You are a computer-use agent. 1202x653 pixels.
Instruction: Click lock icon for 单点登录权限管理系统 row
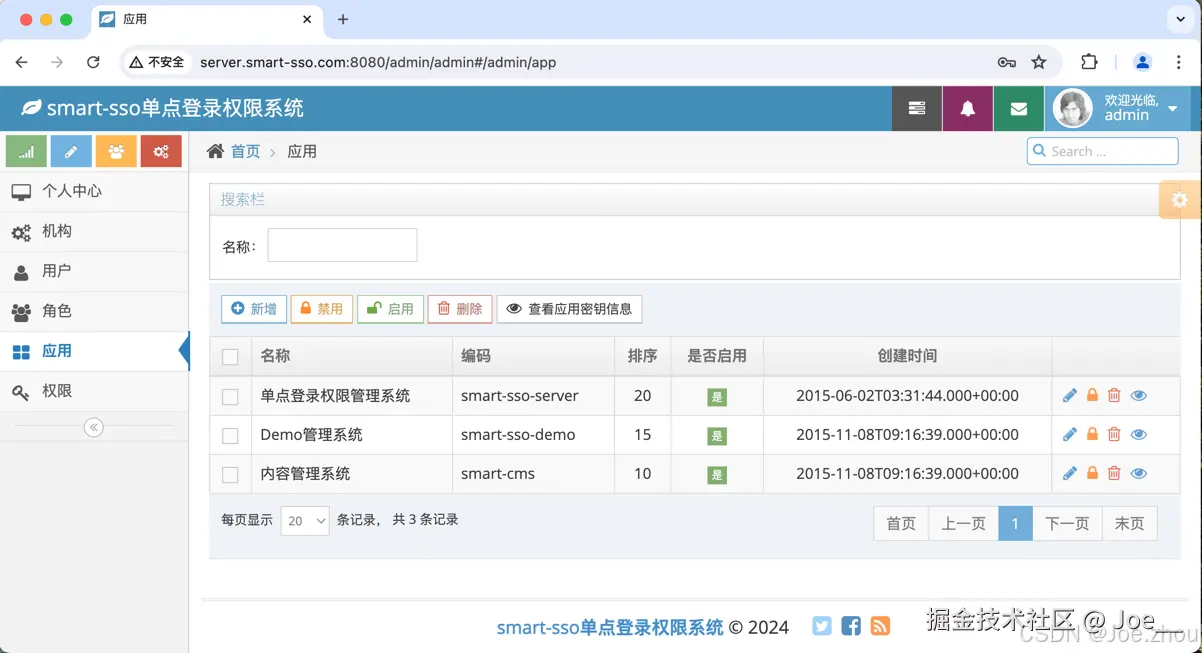(1092, 395)
